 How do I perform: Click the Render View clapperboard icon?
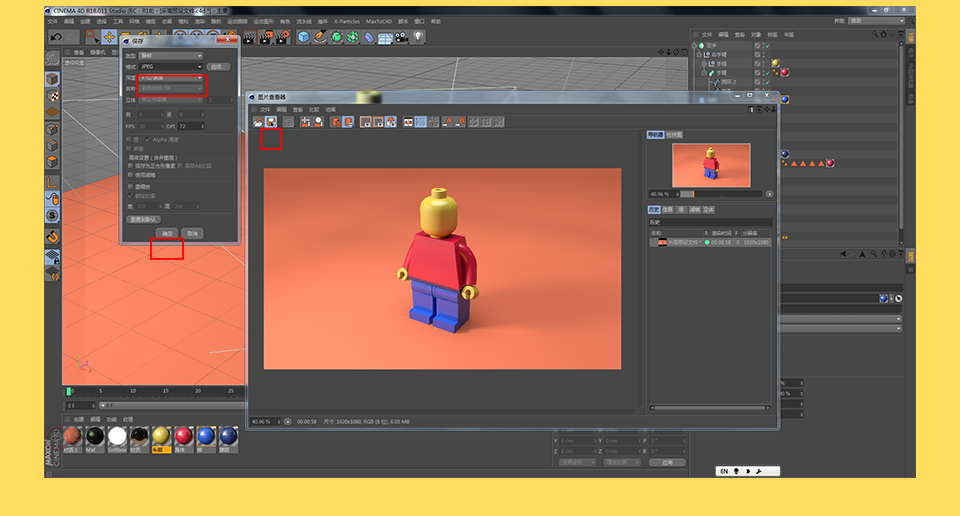249,37
